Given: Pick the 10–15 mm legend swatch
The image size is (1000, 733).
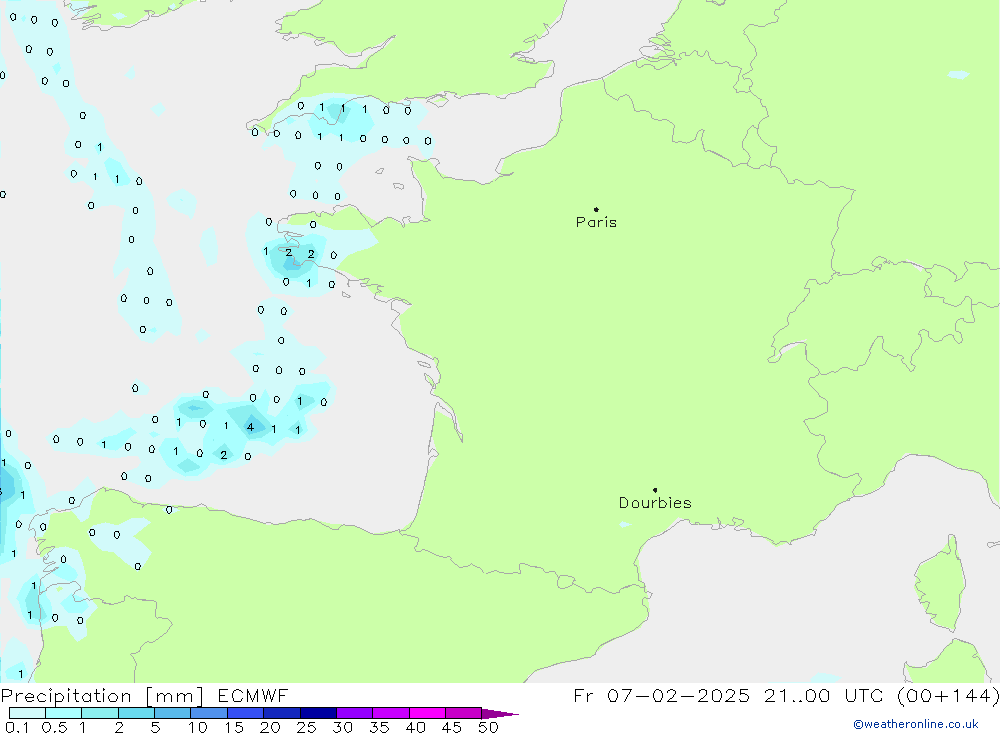Looking at the screenshot, I should 209,713.
